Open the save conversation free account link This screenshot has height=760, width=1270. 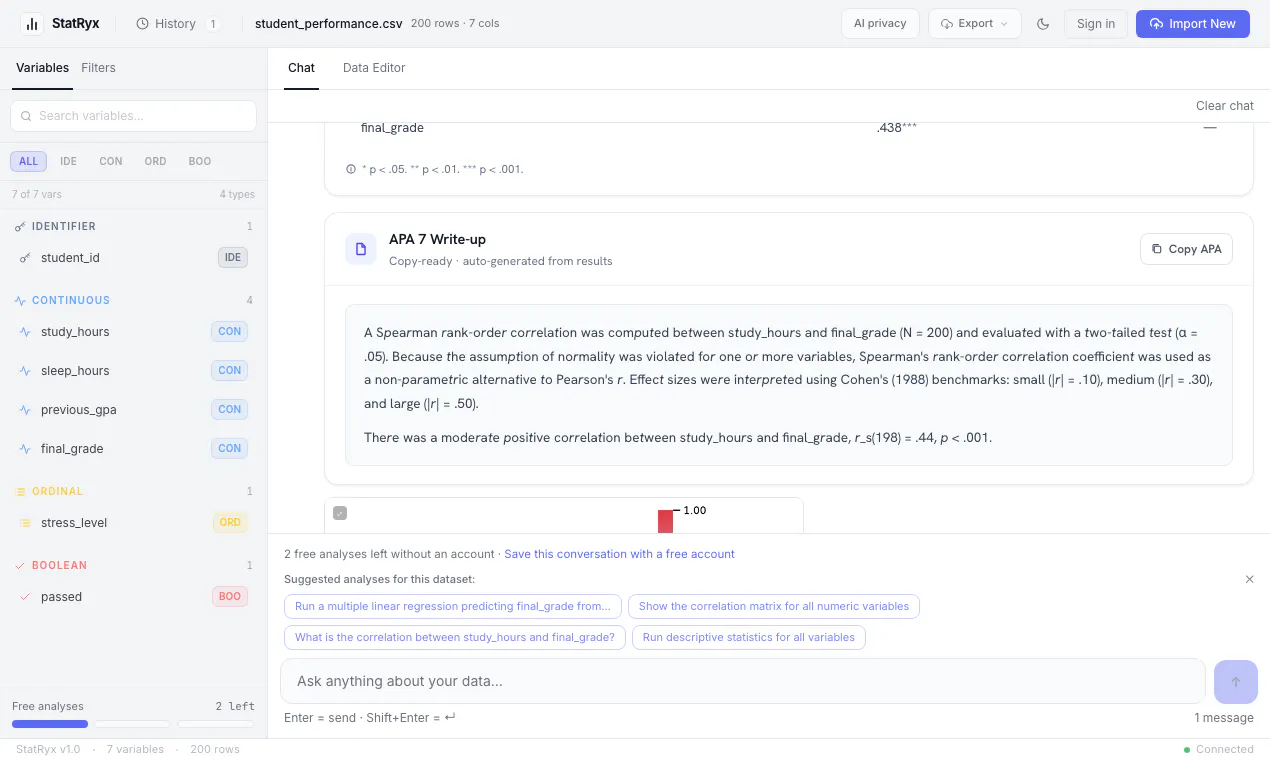pyautogui.click(x=619, y=554)
